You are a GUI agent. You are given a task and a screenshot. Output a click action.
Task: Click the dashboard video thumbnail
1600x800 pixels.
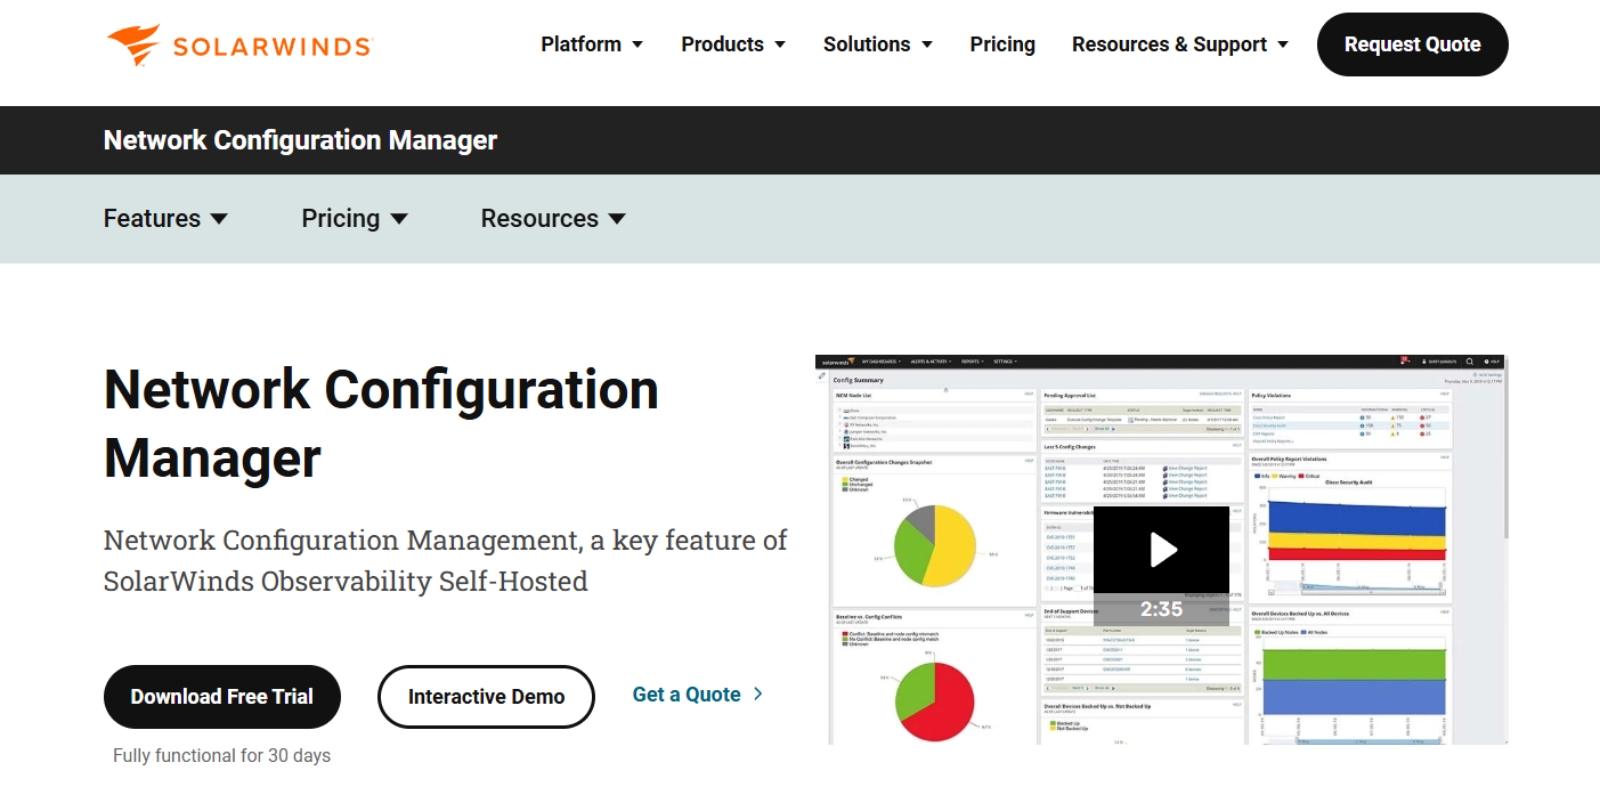1161,550
